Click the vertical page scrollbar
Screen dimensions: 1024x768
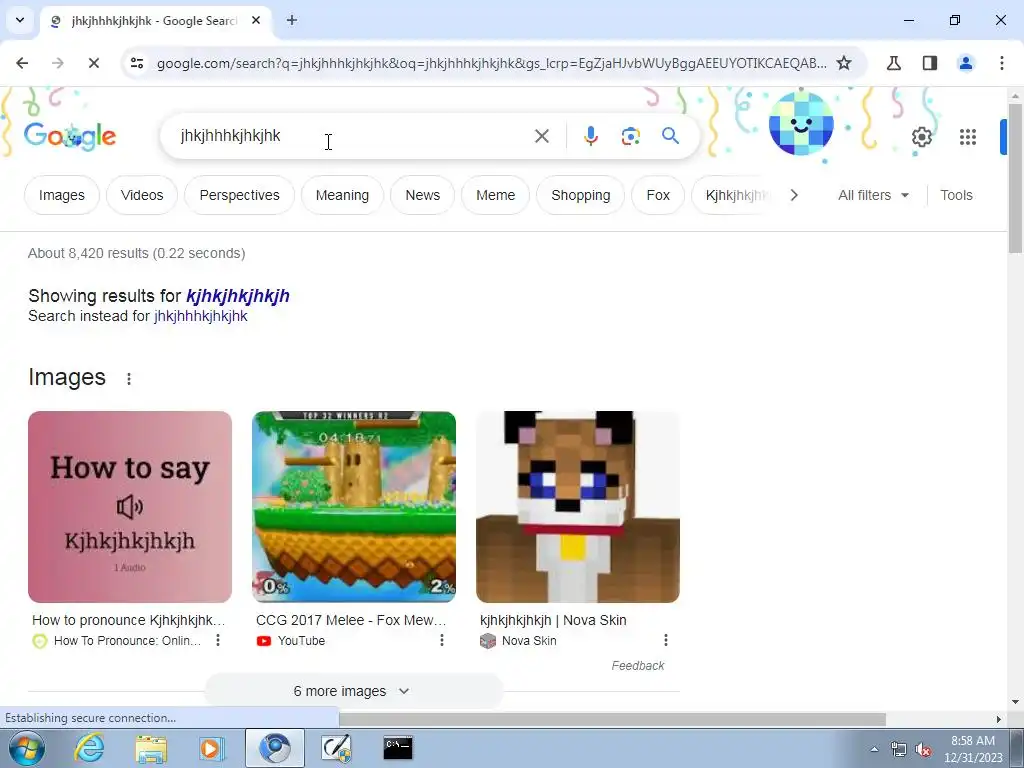pos(1015,177)
